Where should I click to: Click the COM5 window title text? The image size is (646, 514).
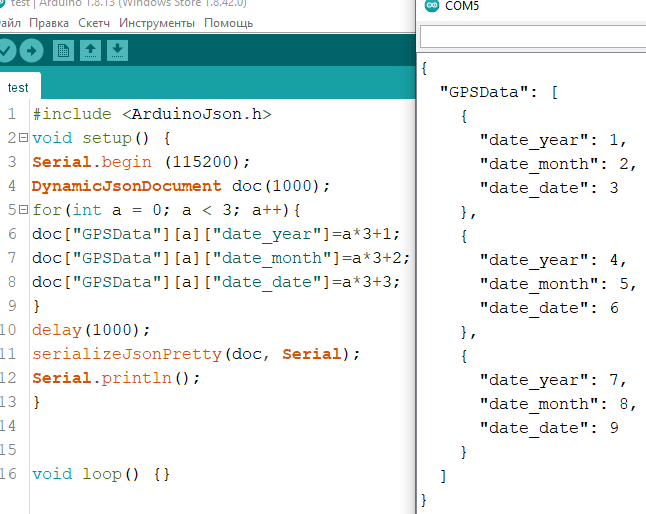(x=462, y=6)
